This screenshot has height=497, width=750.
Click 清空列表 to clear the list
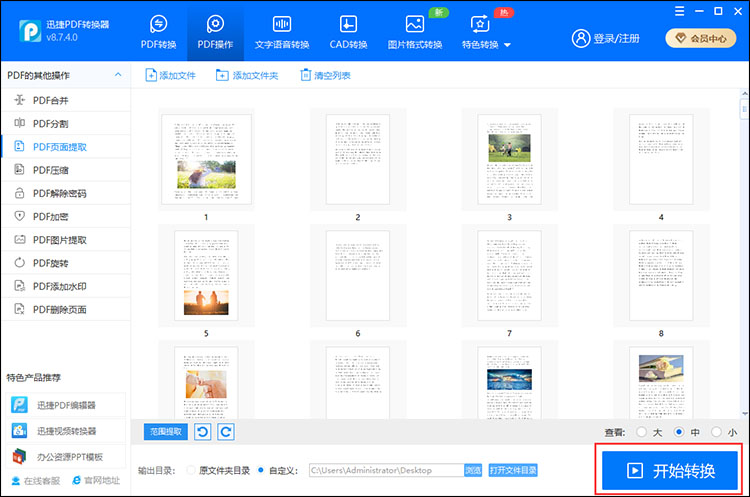pos(325,75)
